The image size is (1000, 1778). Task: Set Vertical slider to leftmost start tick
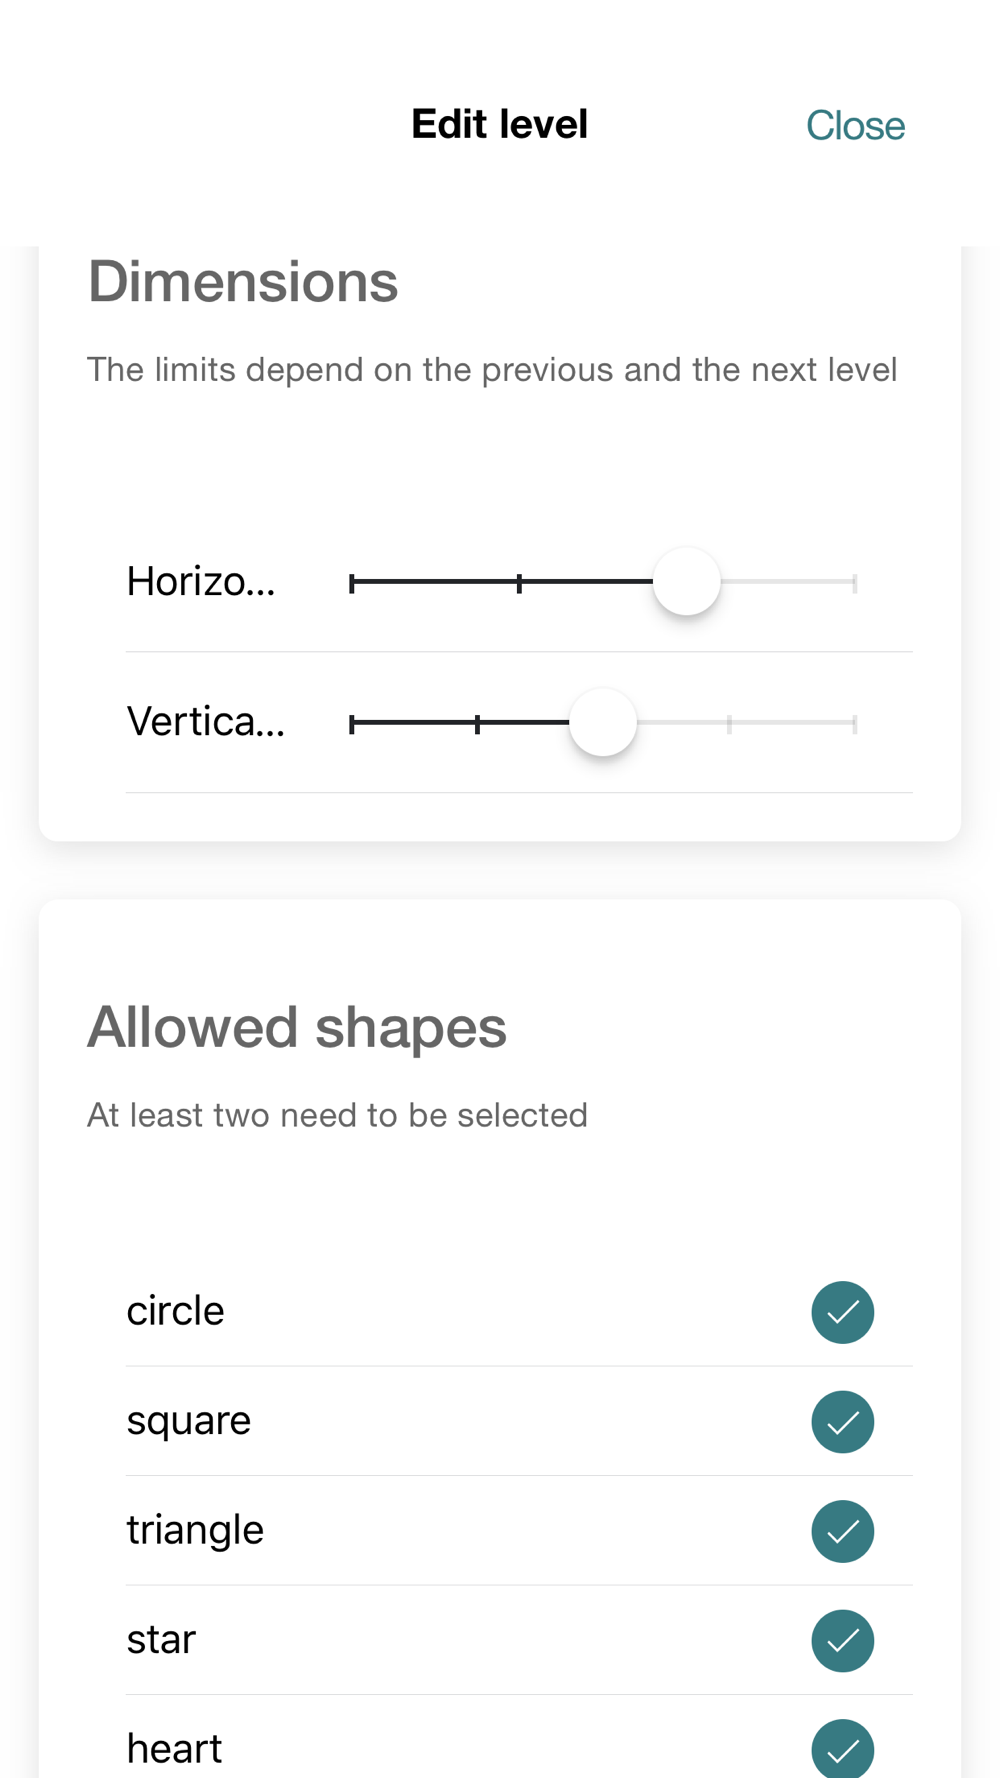point(352,723)
